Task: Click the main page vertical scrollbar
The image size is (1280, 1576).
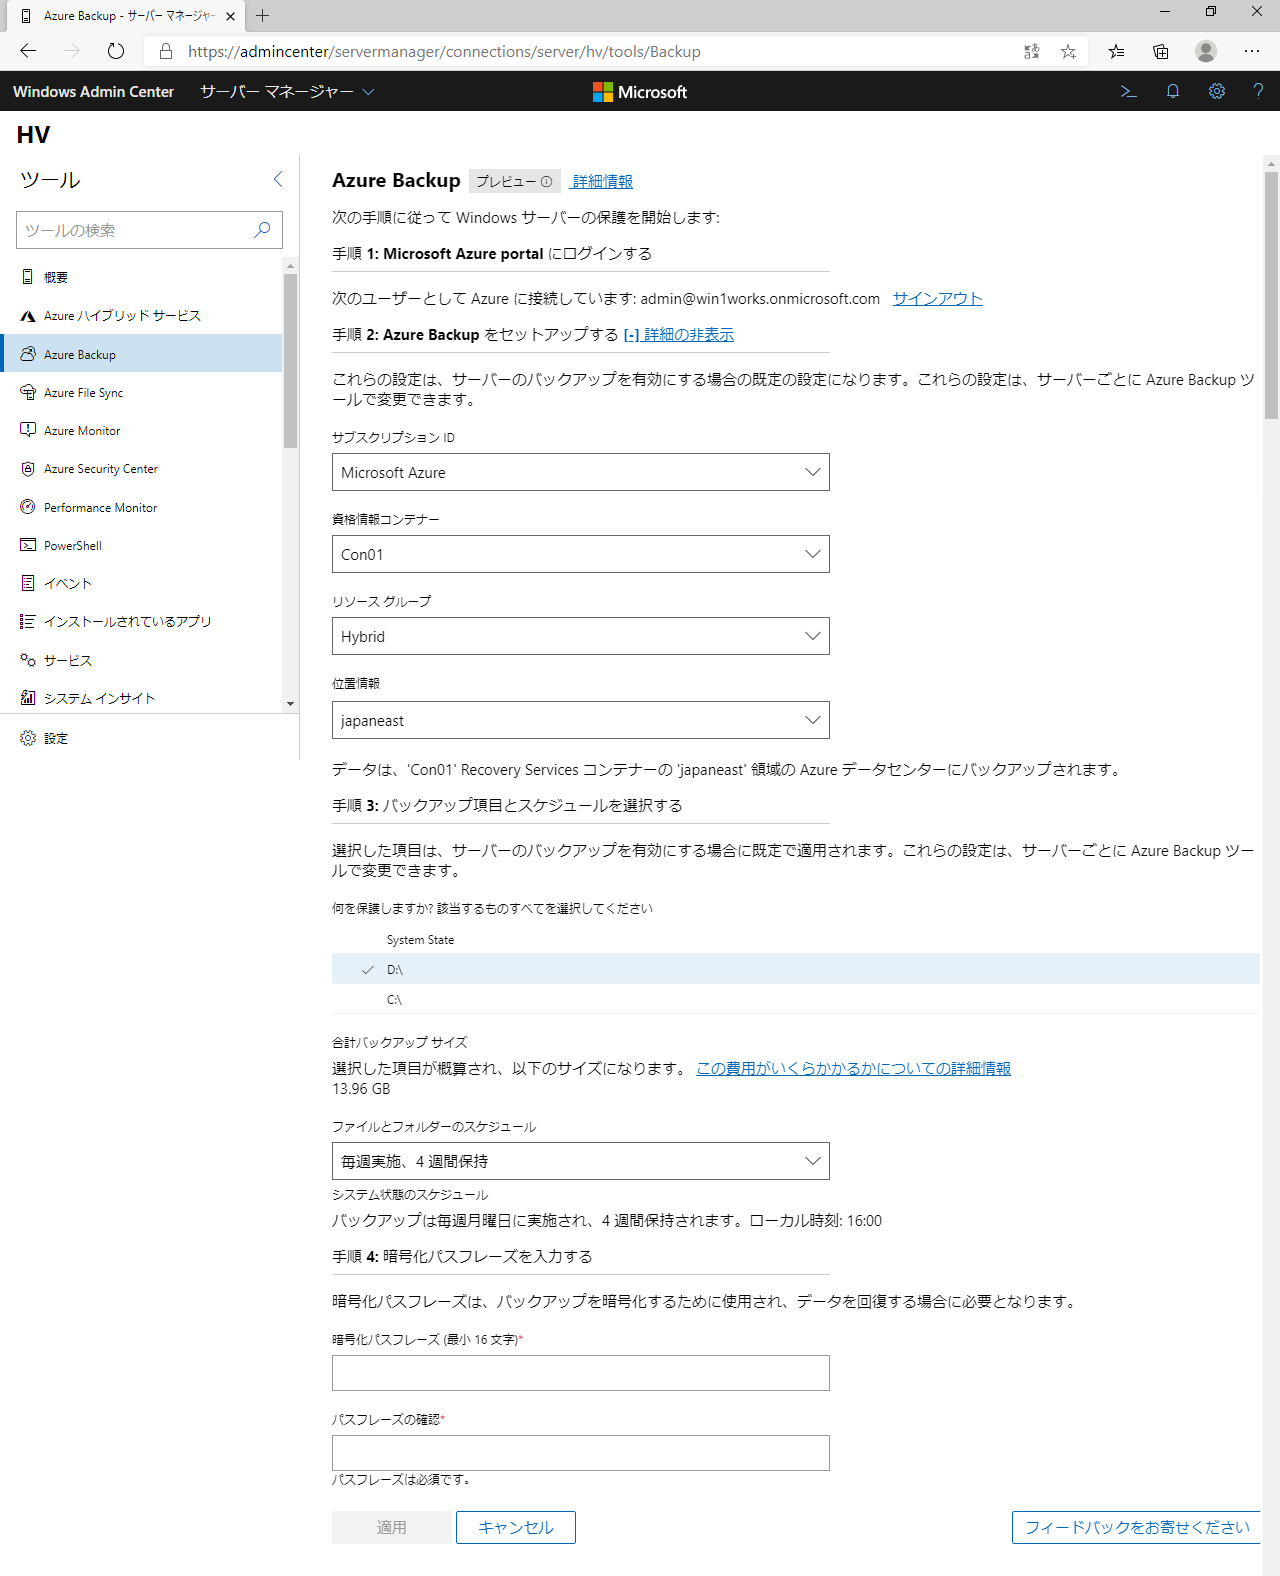Action: click(1271, 296)
